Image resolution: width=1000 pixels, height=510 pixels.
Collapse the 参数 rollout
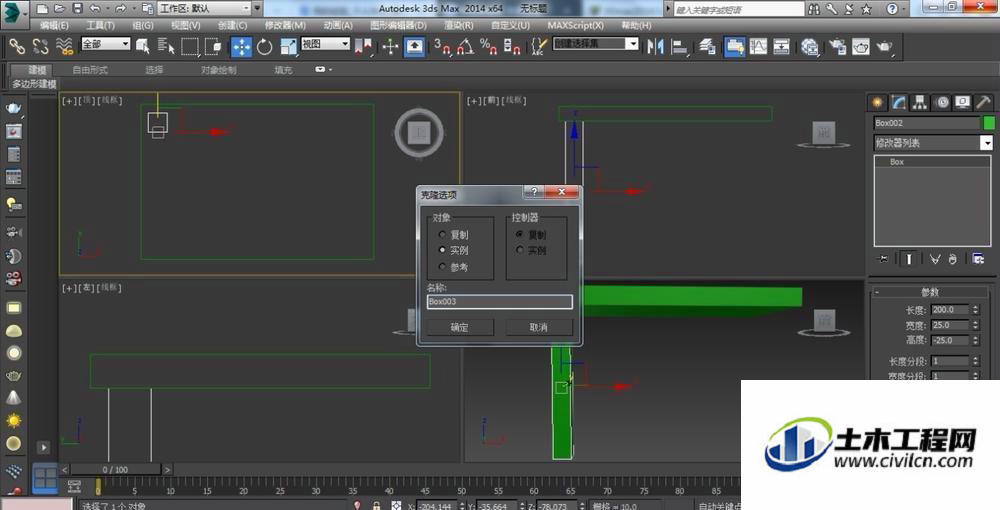pyautogui.click(x=930, y=292)
